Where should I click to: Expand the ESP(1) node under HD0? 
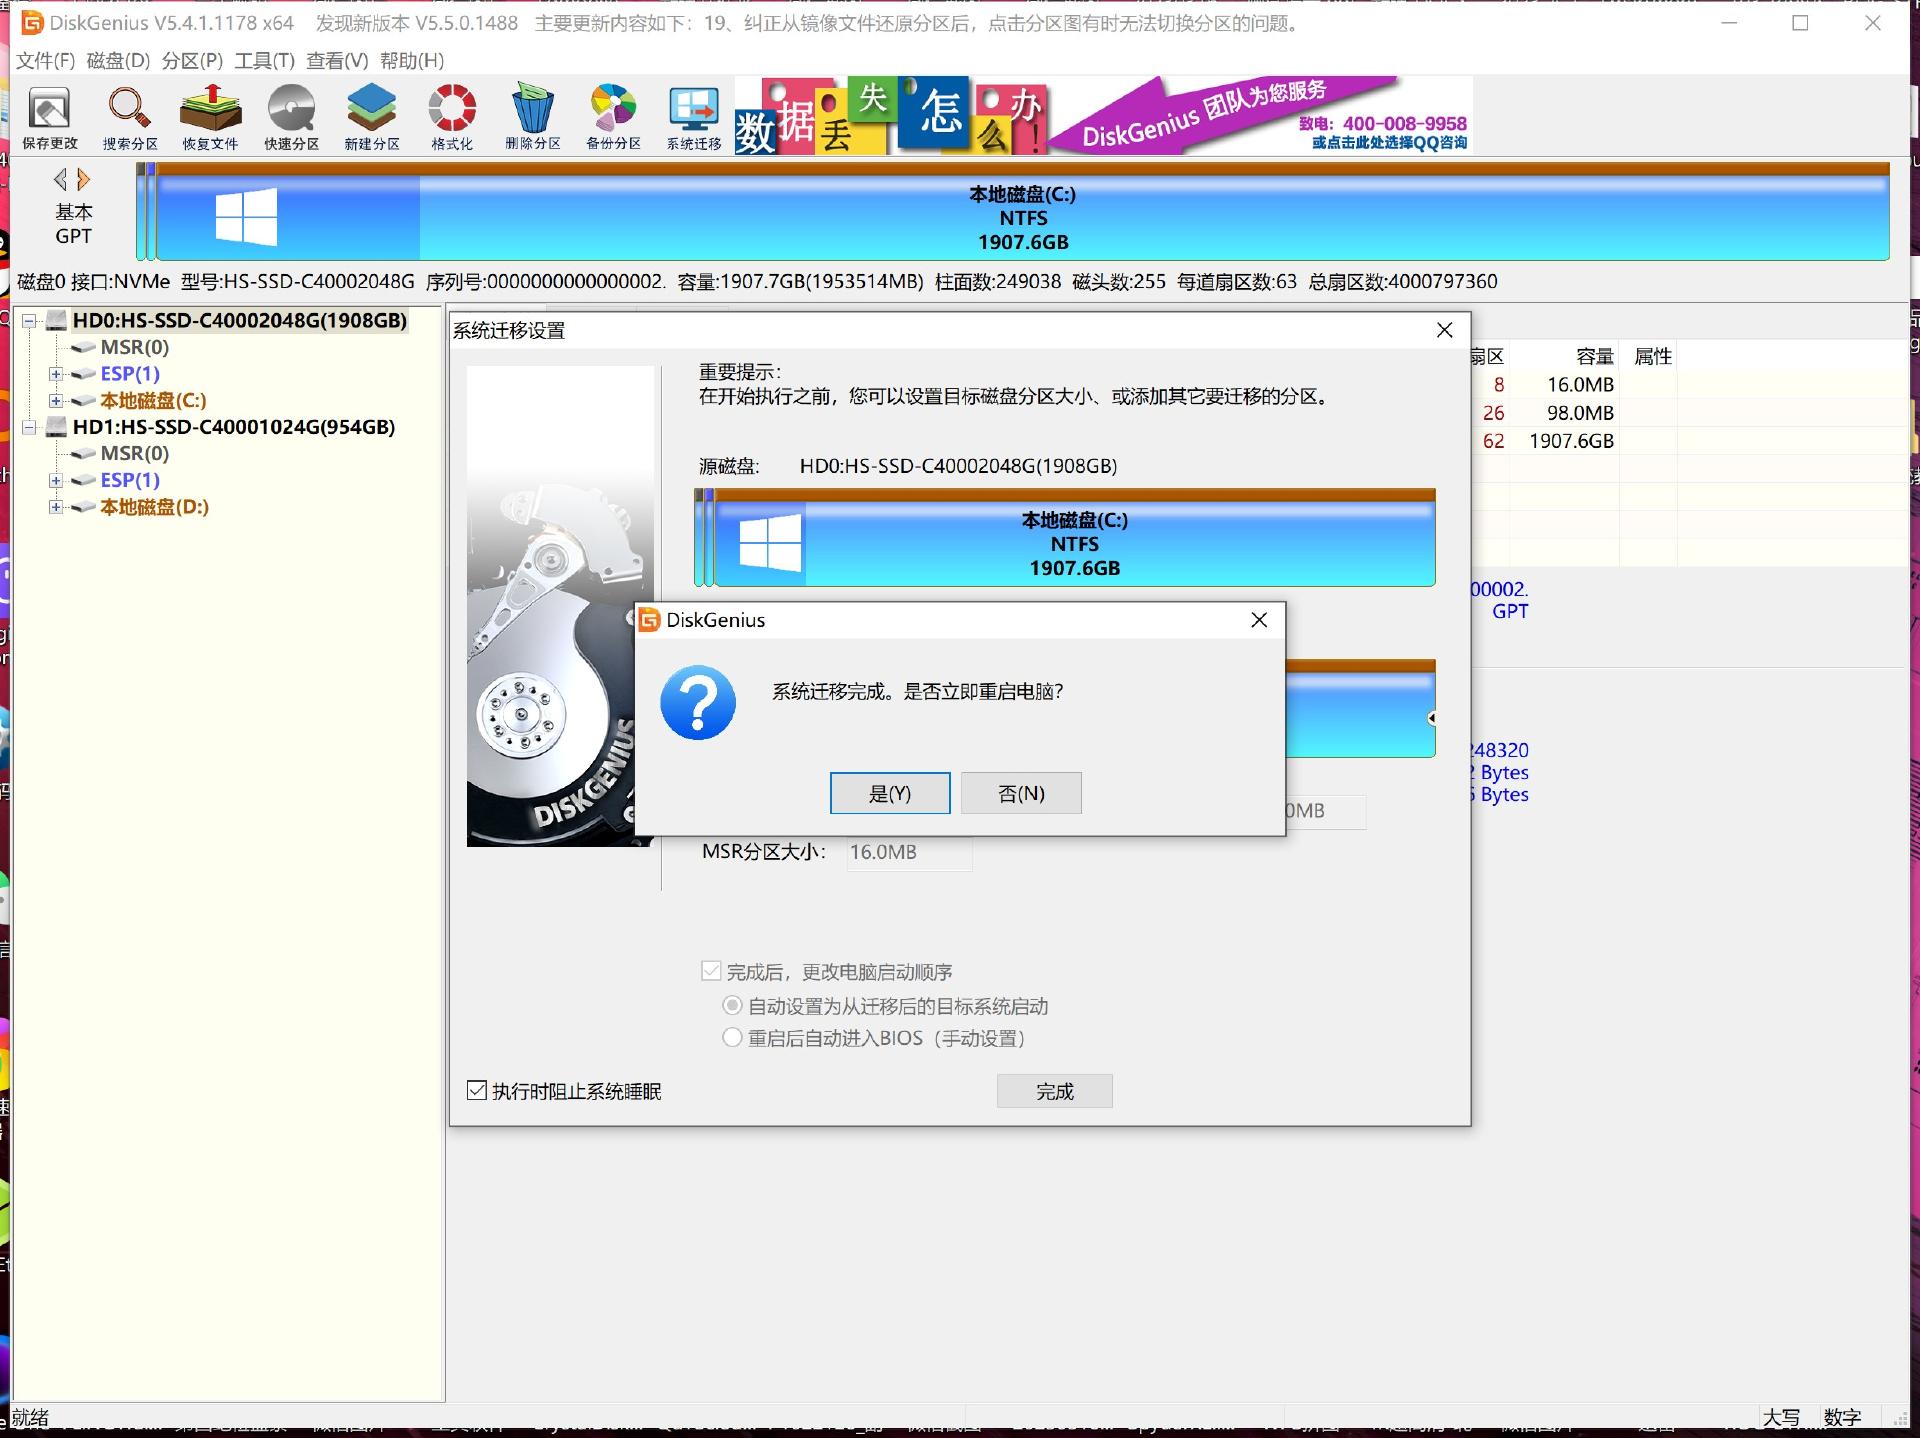coord(56,374)
